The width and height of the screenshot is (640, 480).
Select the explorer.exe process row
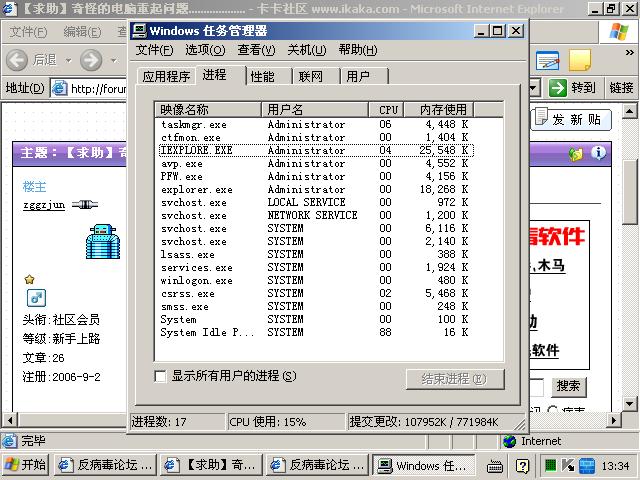[x=316, y=189]
